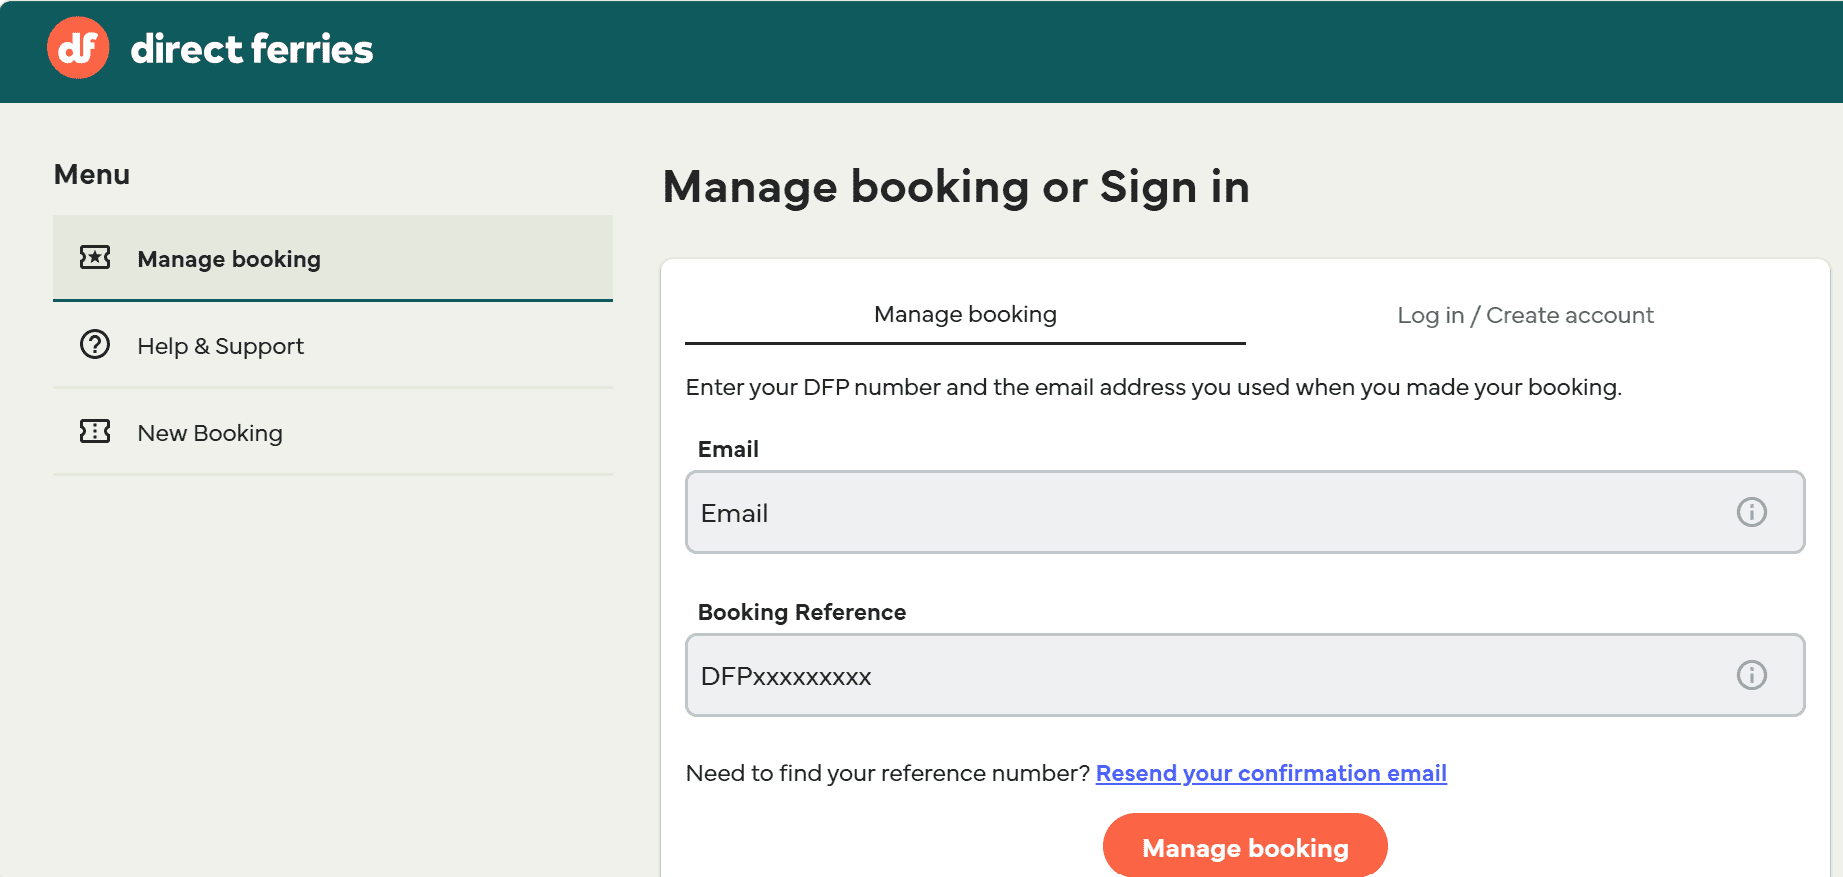Click Resend your confirmation email link
The height and width of the screenshot is (877, 1843).
[1271, 773]
